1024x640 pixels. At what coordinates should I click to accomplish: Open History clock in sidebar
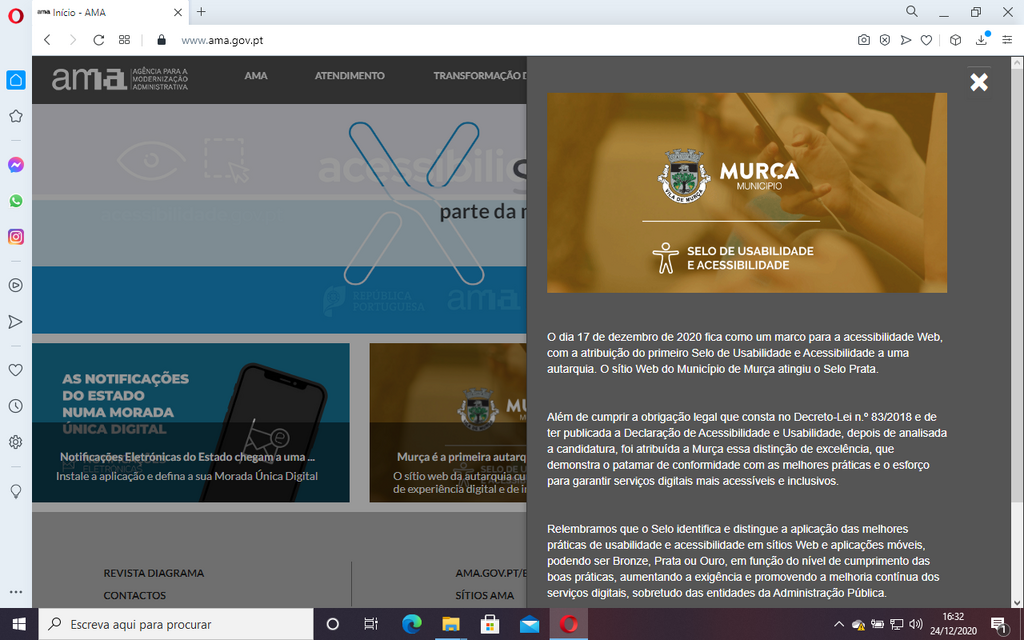click(16, 406)
